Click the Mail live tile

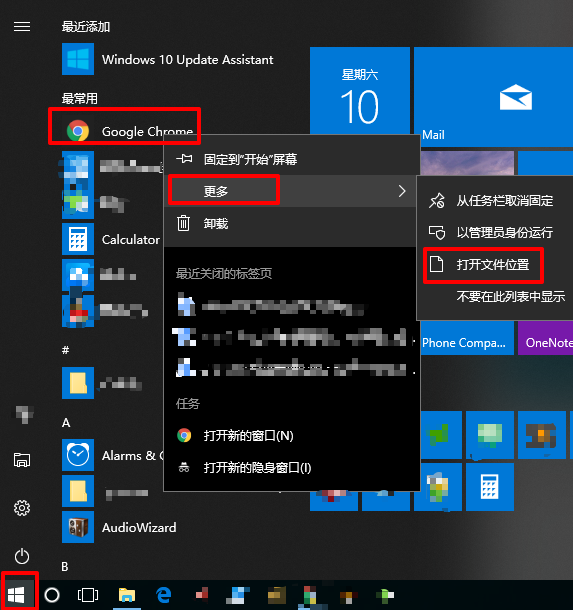click(493, 97)
